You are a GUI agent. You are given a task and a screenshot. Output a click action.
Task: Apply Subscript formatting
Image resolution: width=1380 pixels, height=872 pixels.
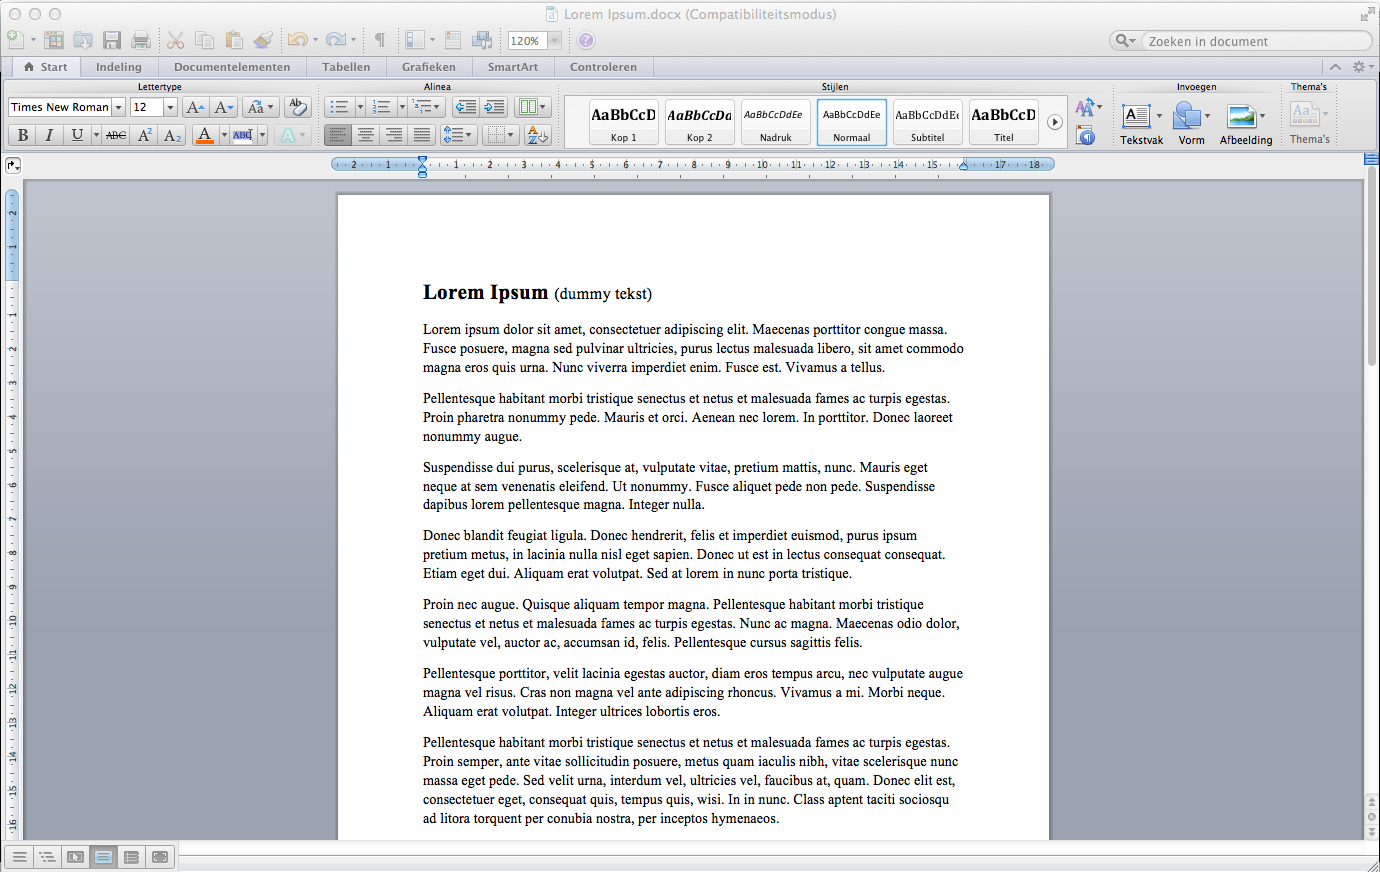coord(172,135)
